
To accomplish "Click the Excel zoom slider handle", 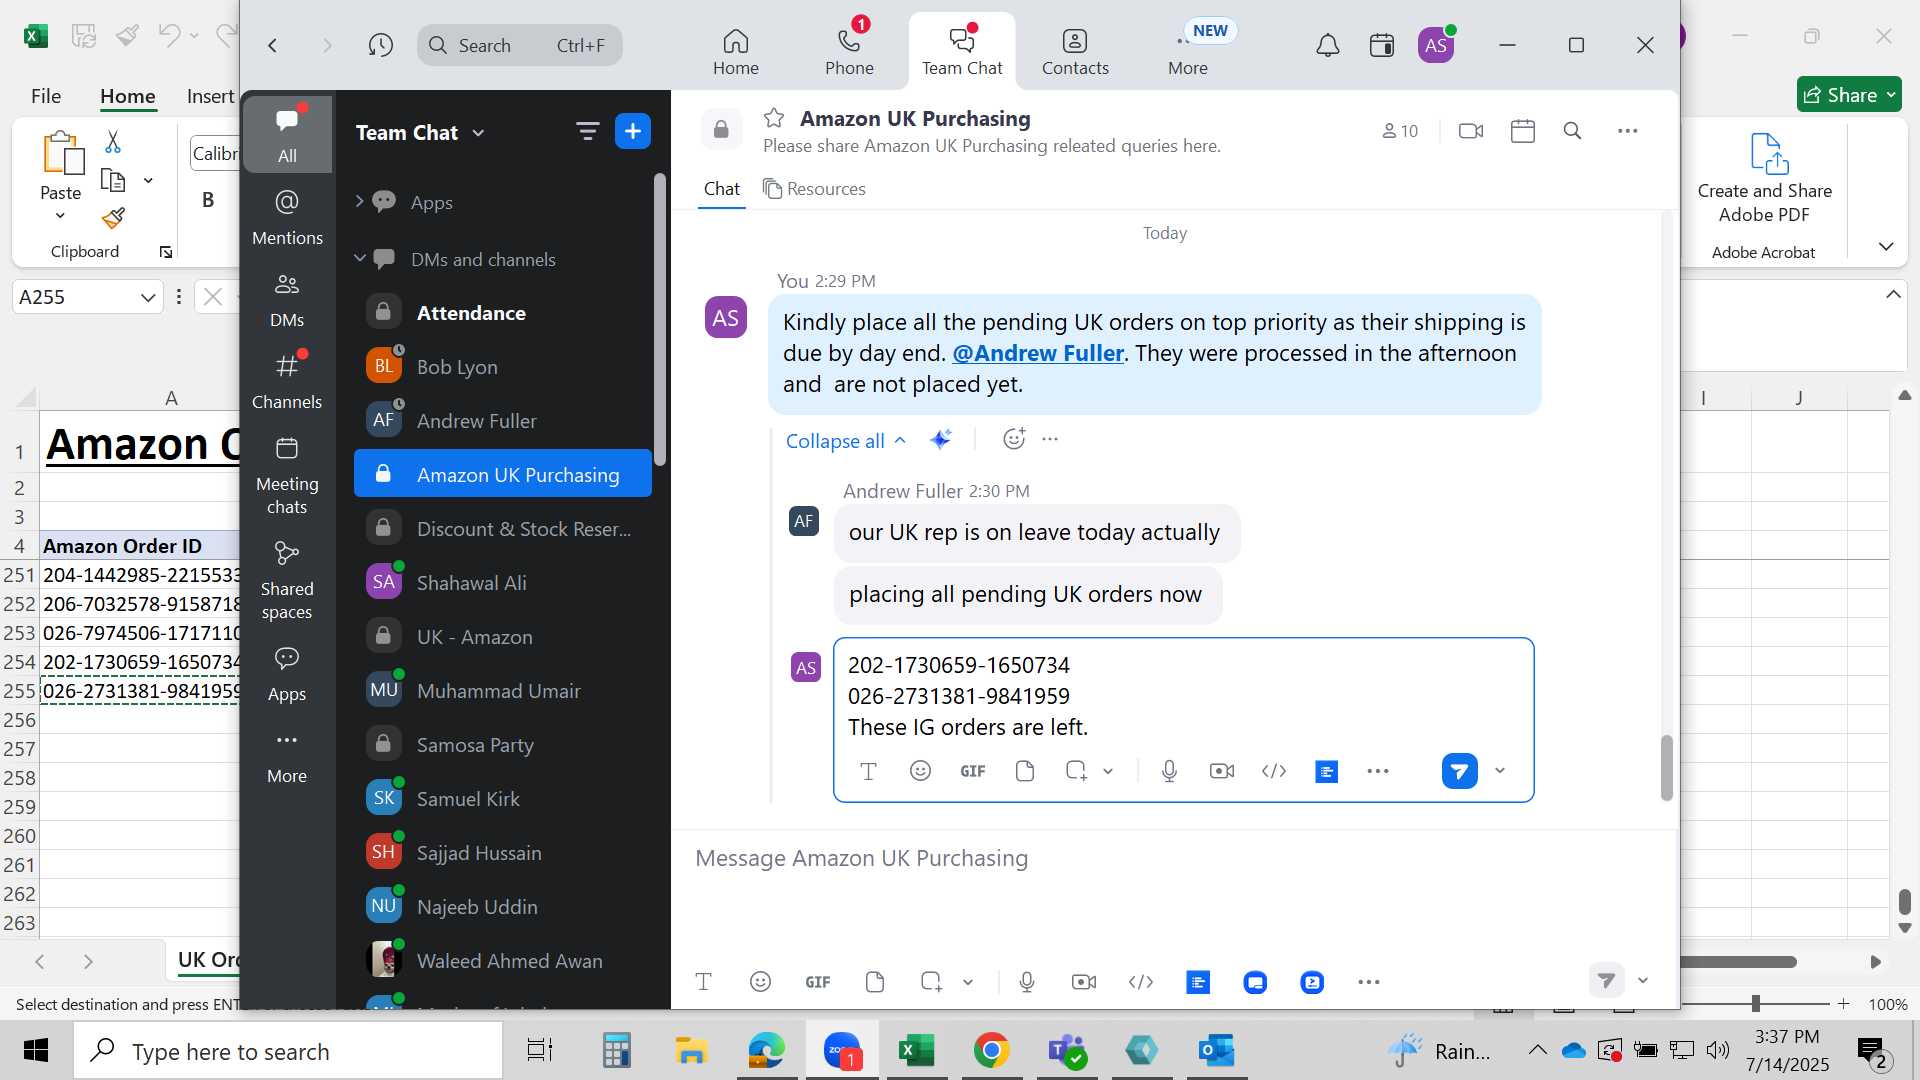I will (1755, 1003).
